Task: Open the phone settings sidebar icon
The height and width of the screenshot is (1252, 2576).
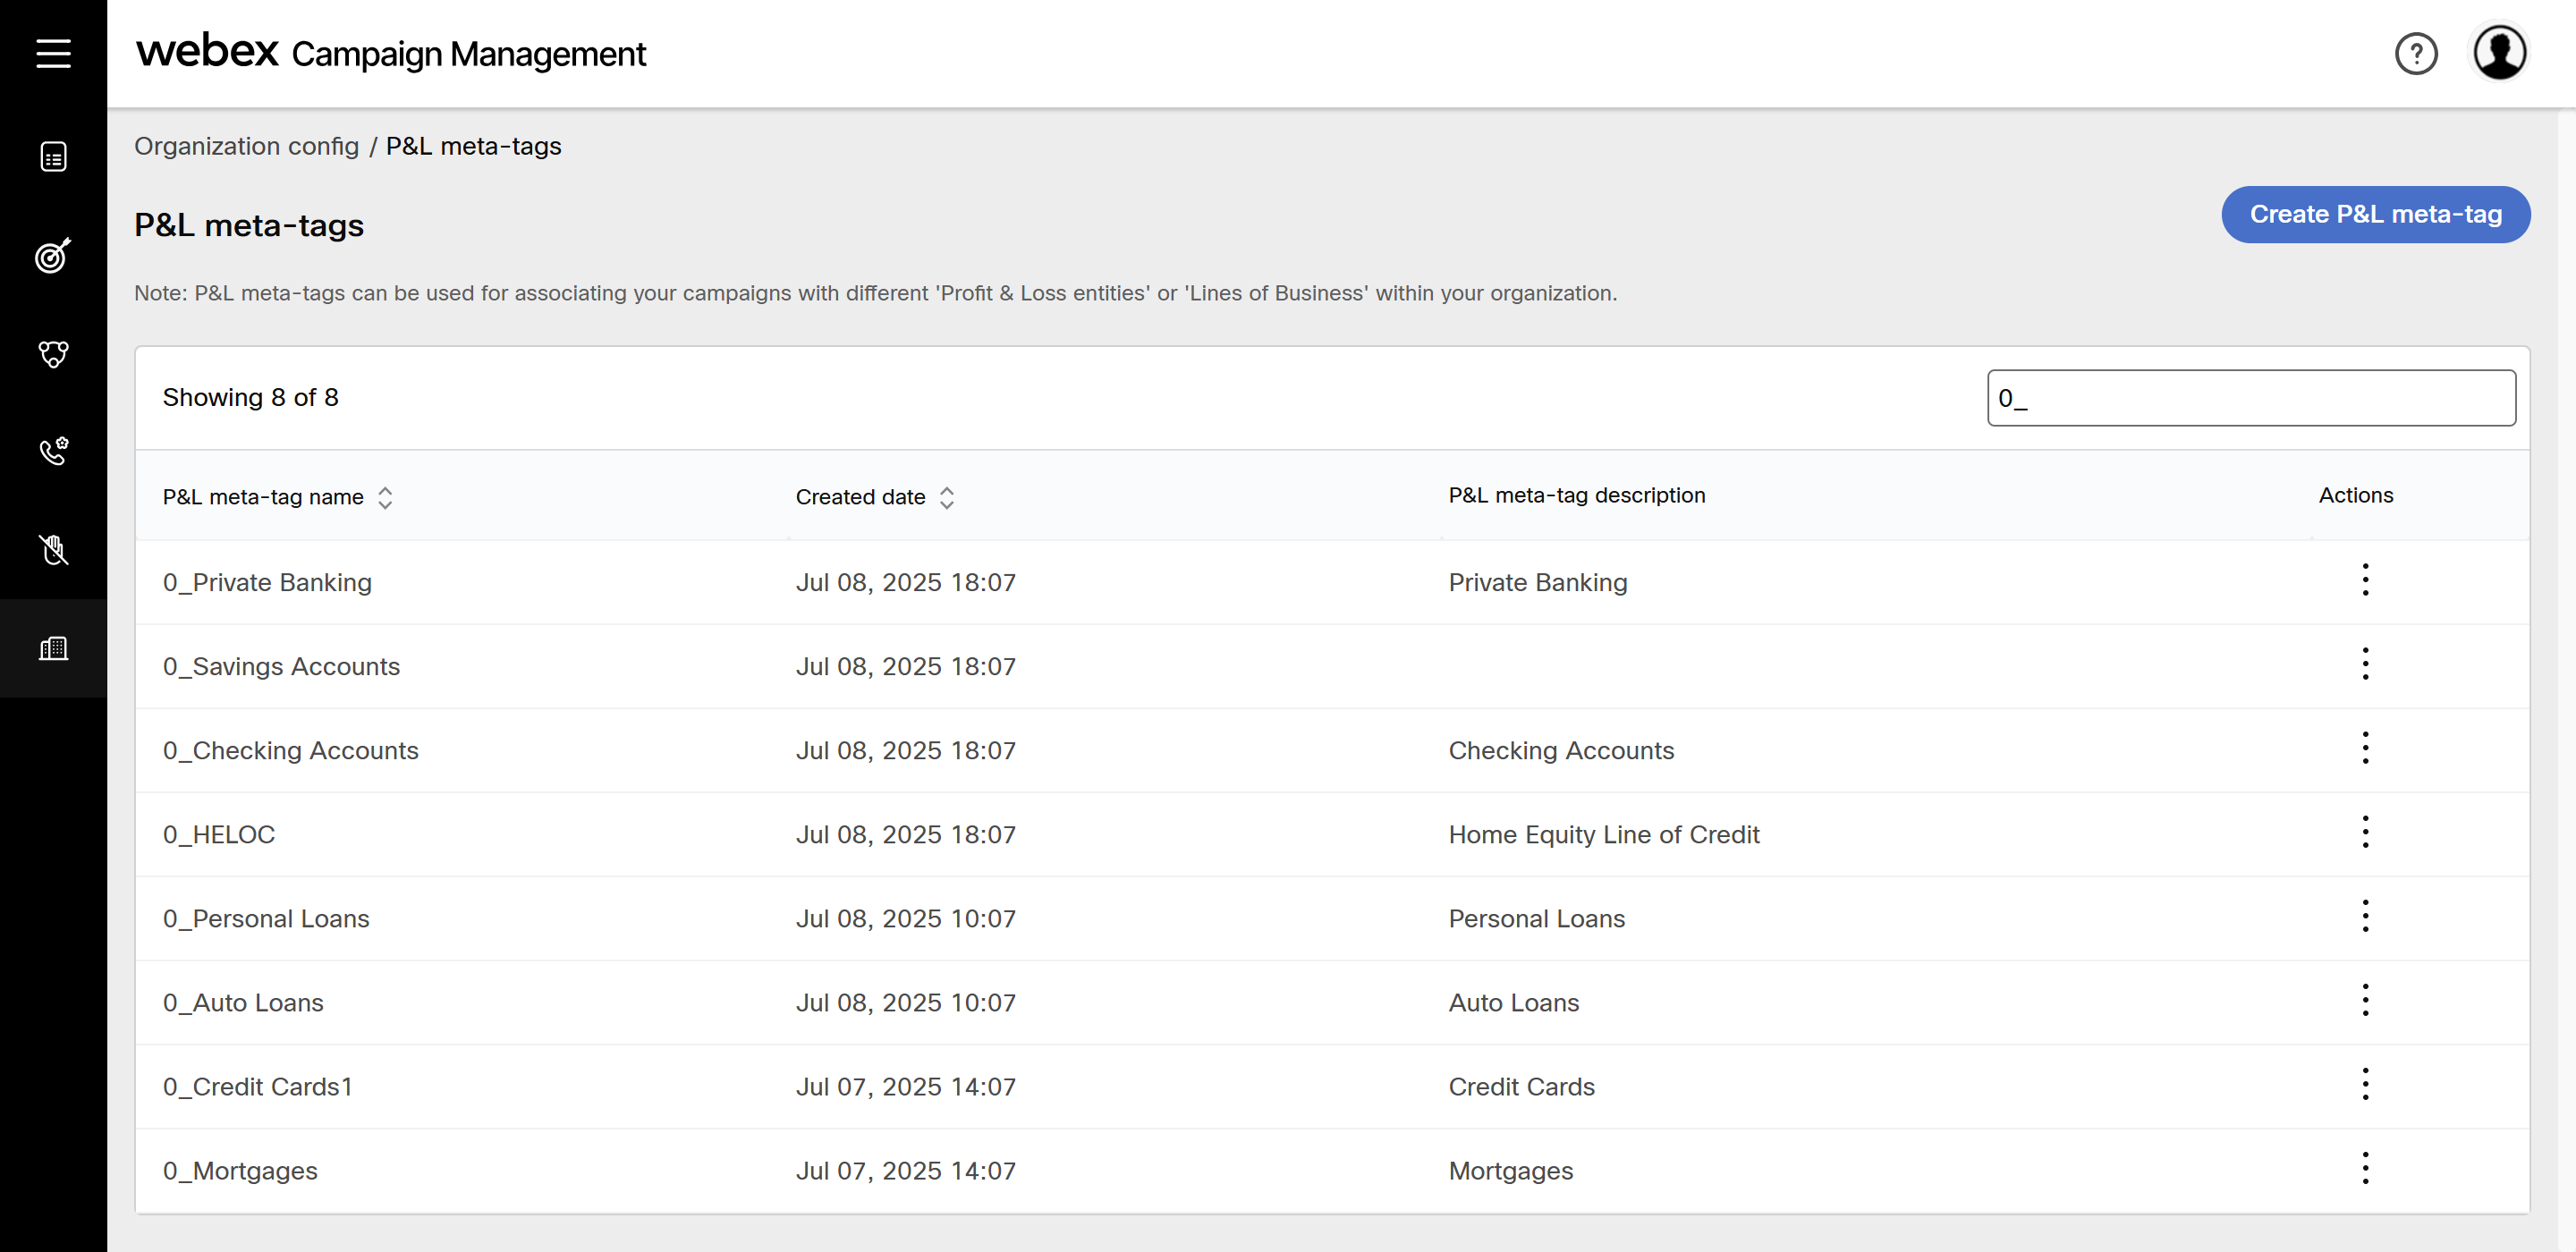Action: [x=53, y=451]
